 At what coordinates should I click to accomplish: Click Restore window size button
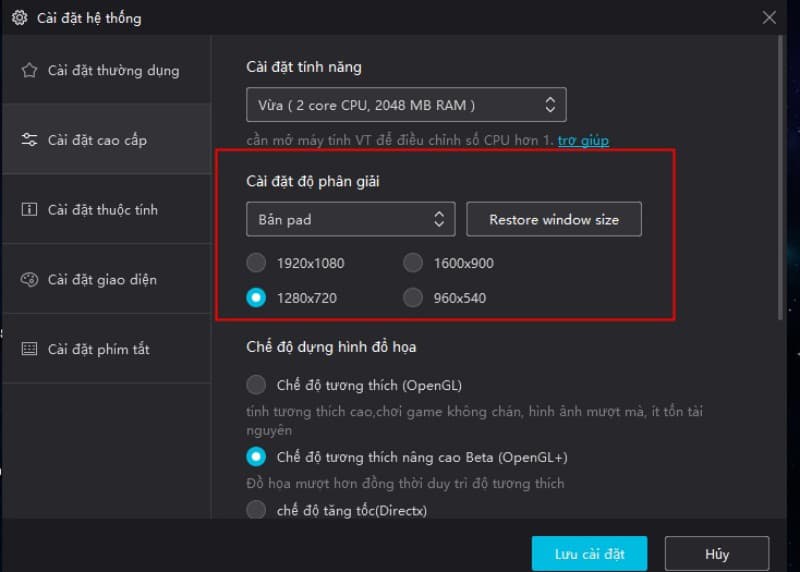(554, 219)
